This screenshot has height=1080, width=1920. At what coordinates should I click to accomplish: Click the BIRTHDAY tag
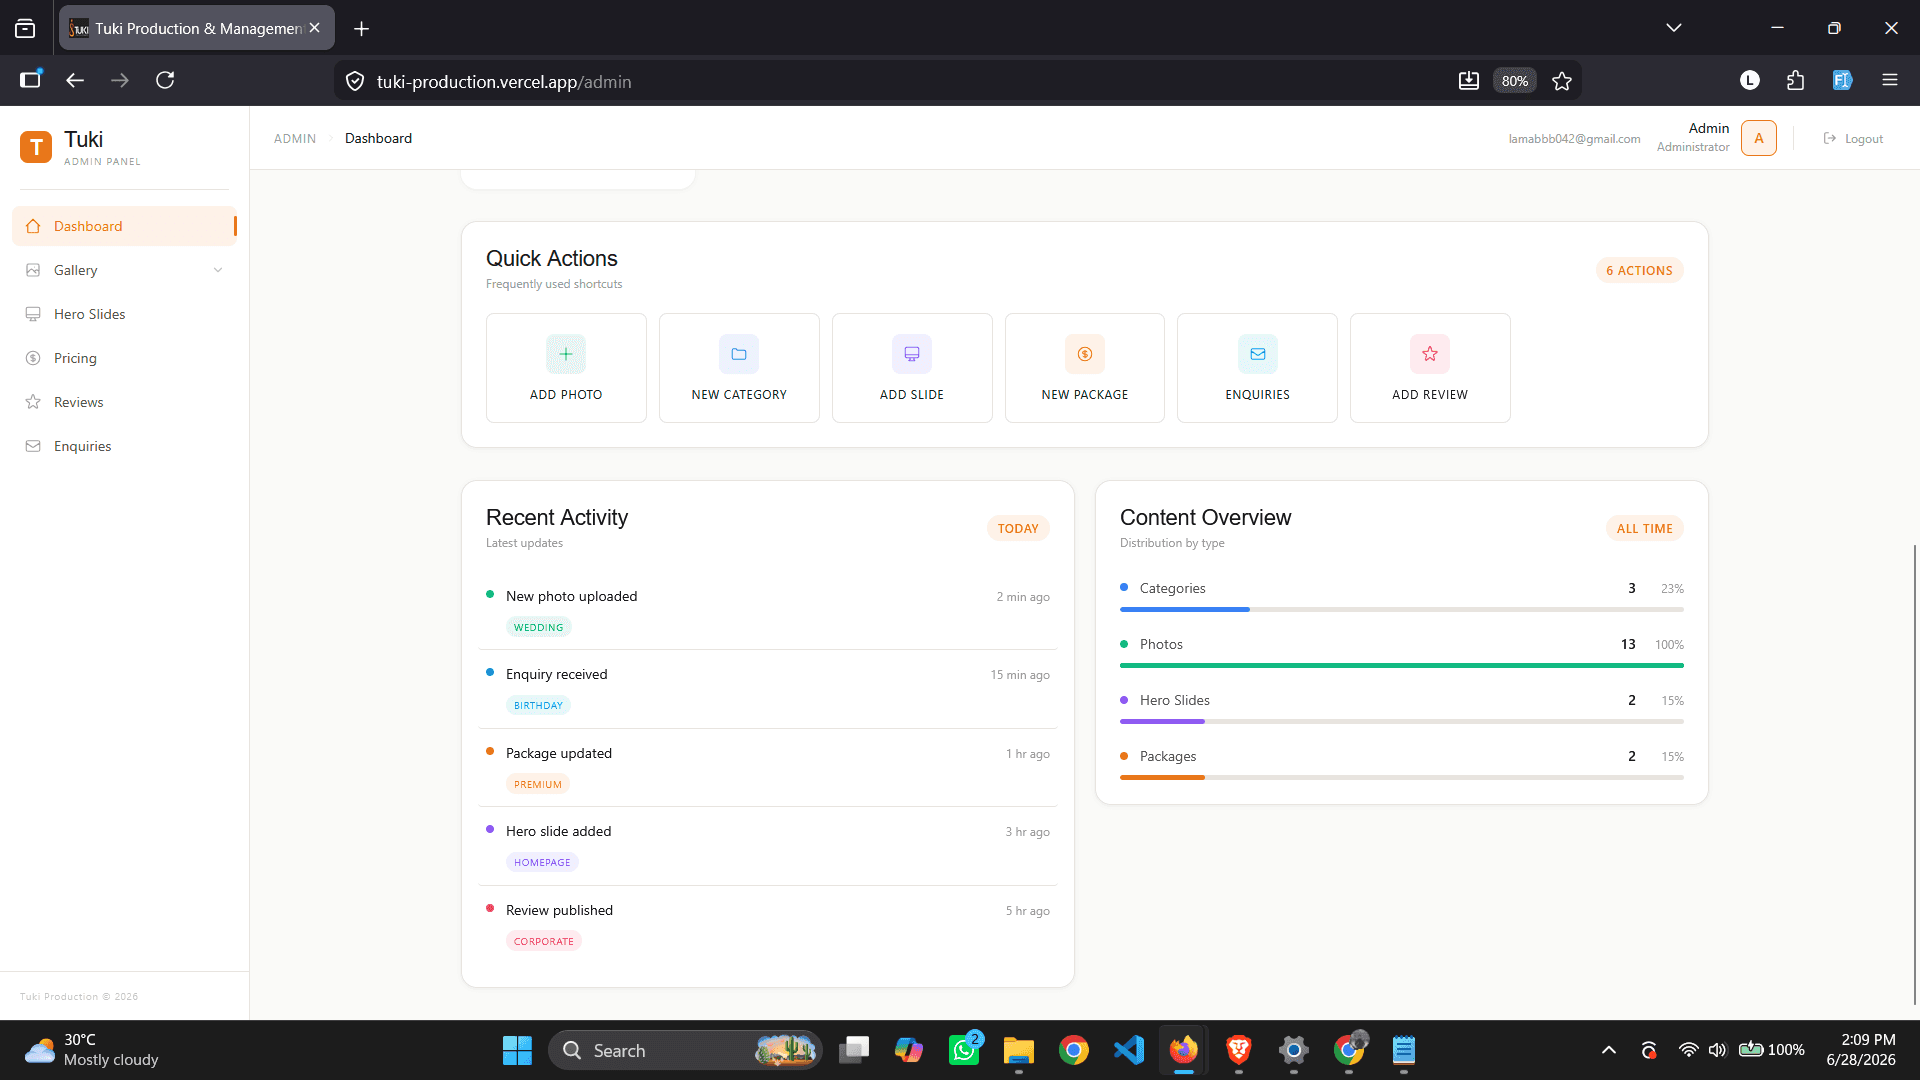[x=538, y=705]
